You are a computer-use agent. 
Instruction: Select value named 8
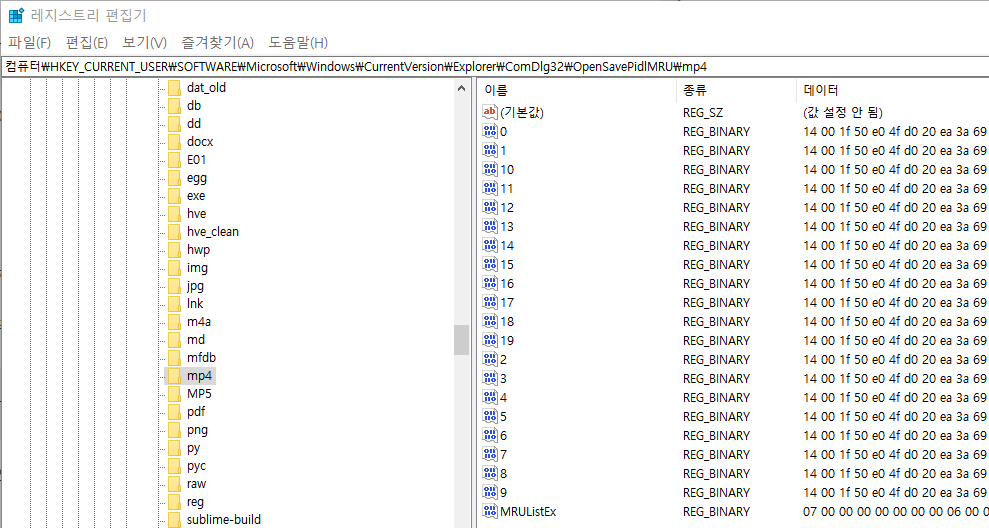[x=503, y=473]
